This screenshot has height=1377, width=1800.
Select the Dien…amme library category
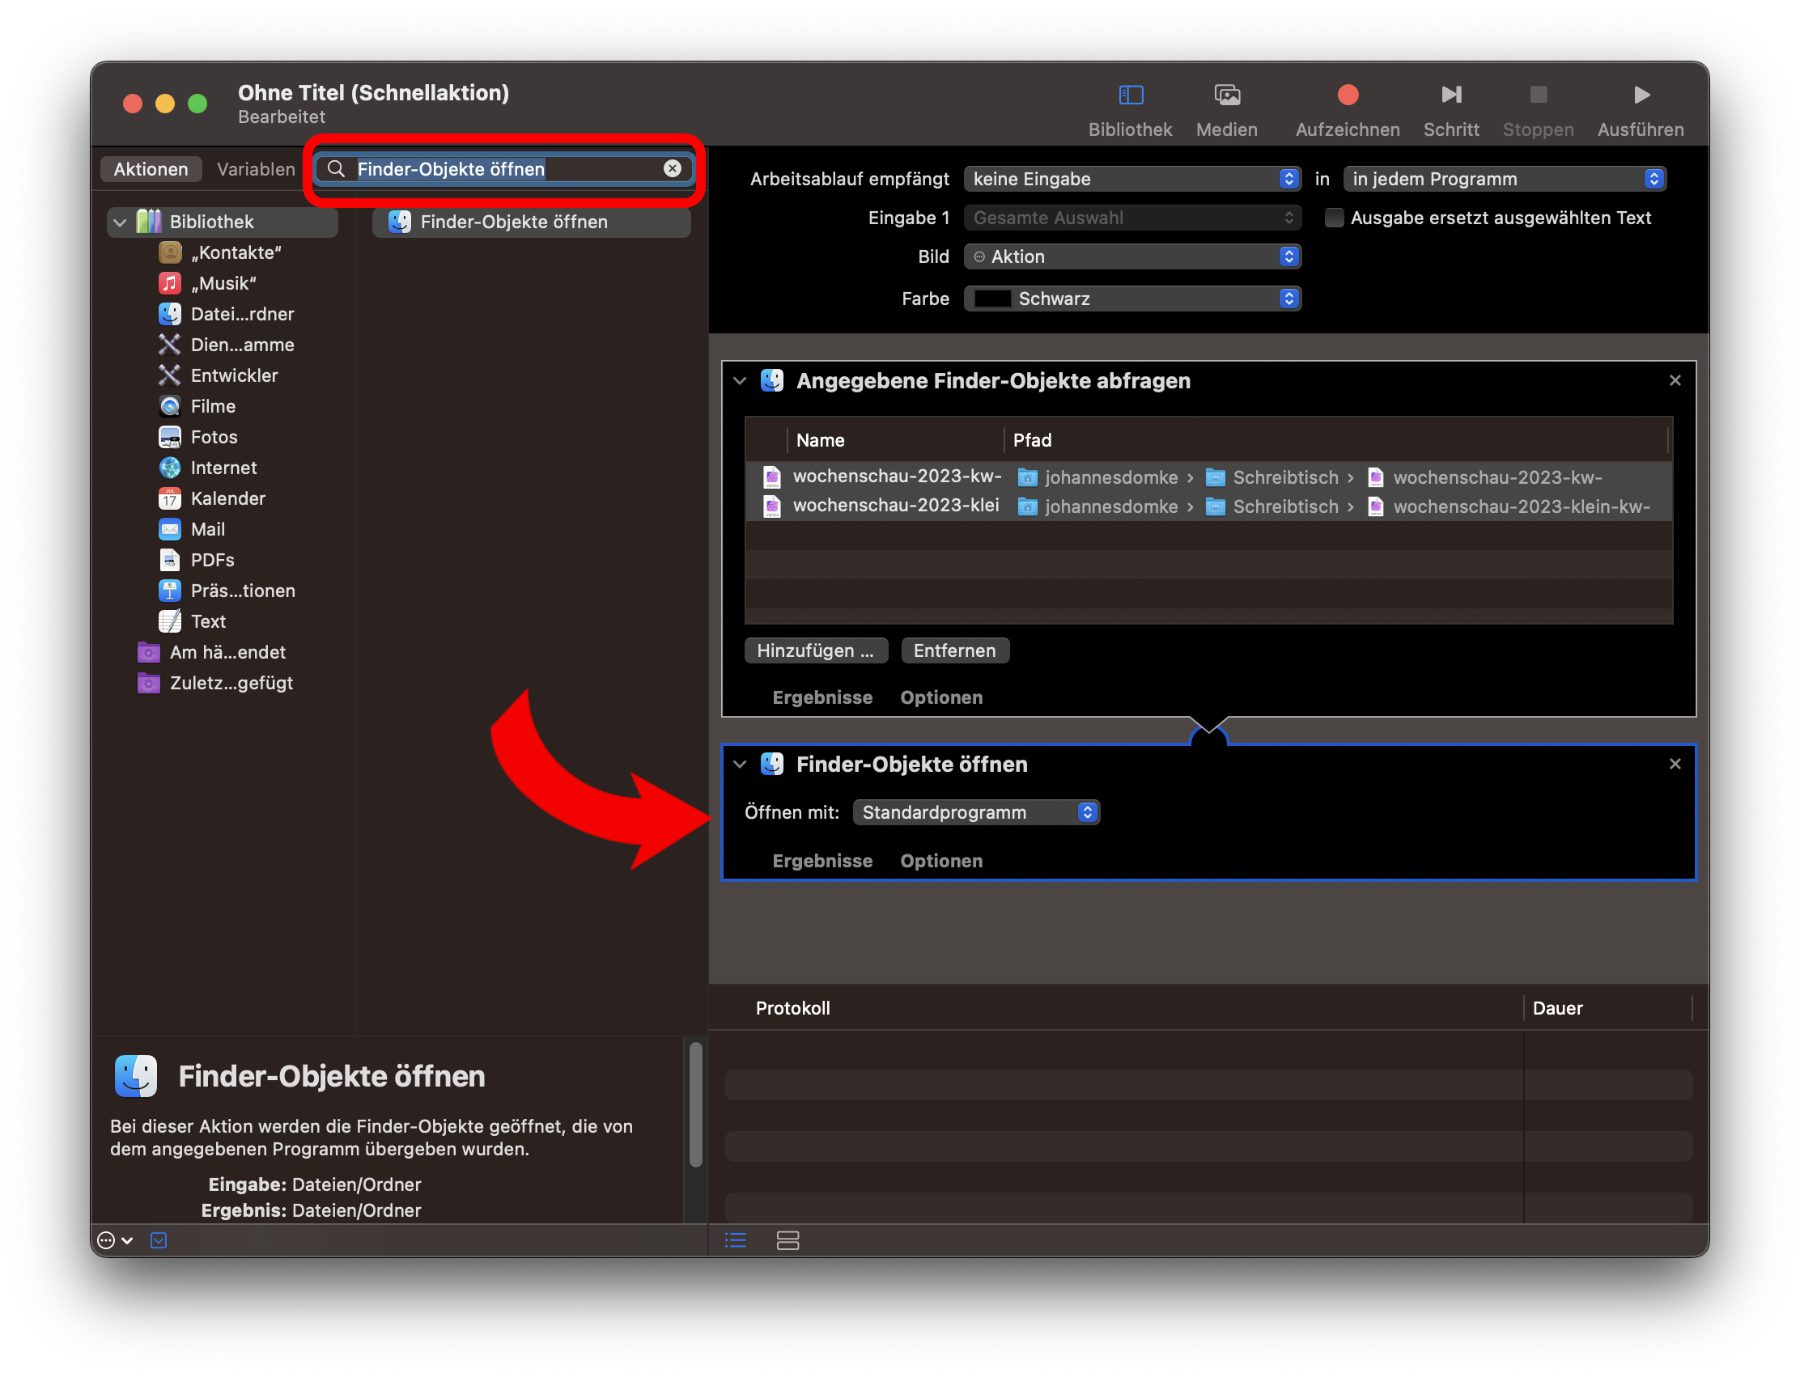click(242, 345)
